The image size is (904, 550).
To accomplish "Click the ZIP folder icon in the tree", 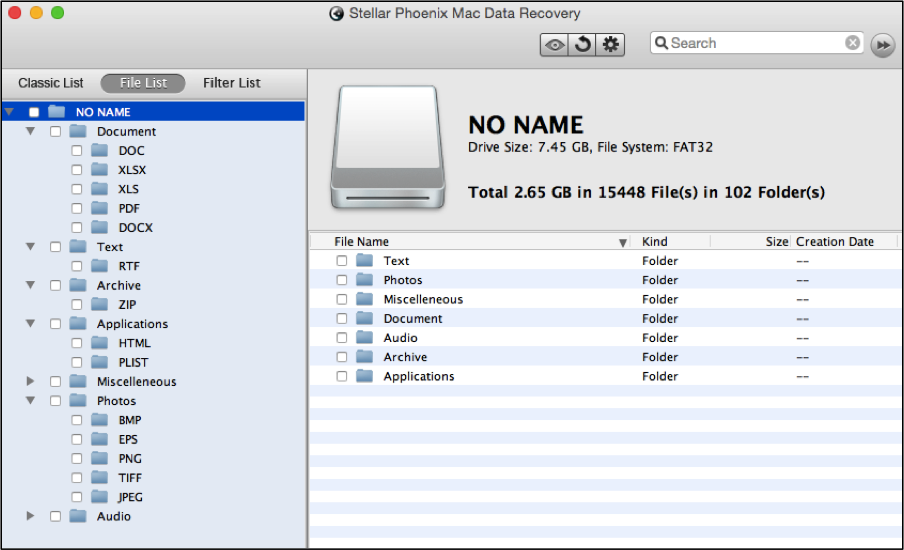I will [100, 304].
